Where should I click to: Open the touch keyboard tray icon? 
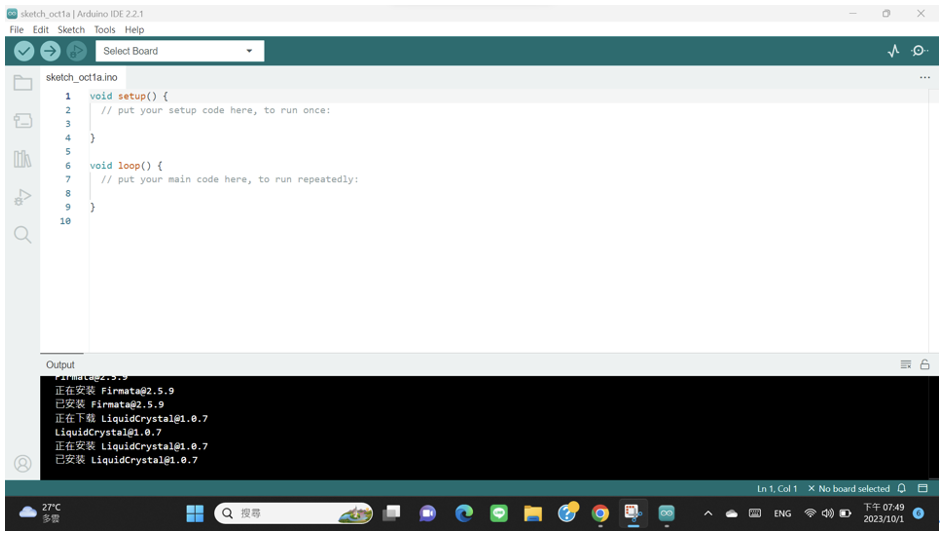click(x=755, y=513)
